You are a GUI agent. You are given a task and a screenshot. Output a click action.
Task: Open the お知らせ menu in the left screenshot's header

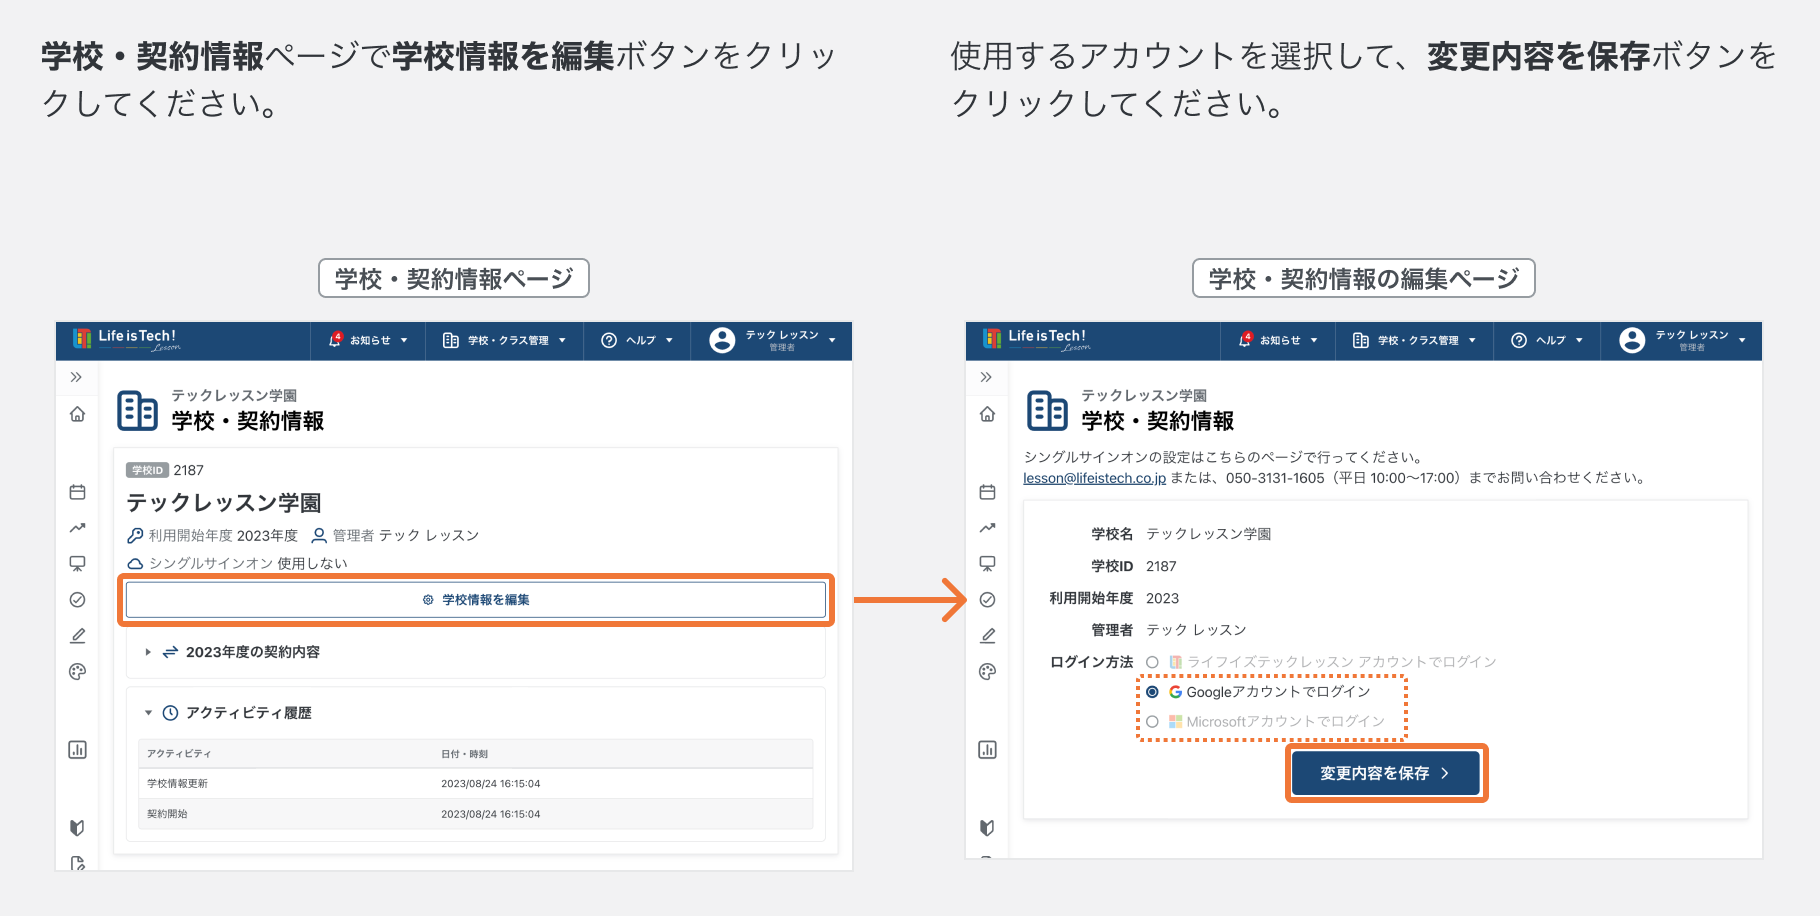(x=369, y=341)
